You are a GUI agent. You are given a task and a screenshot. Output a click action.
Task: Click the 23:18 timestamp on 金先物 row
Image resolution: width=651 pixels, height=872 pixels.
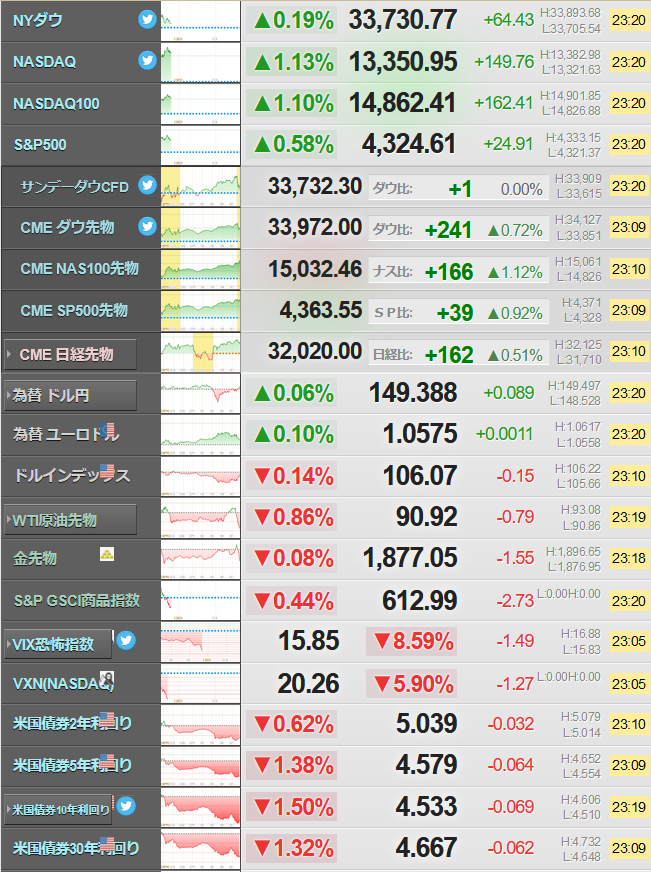pos(629,558)
